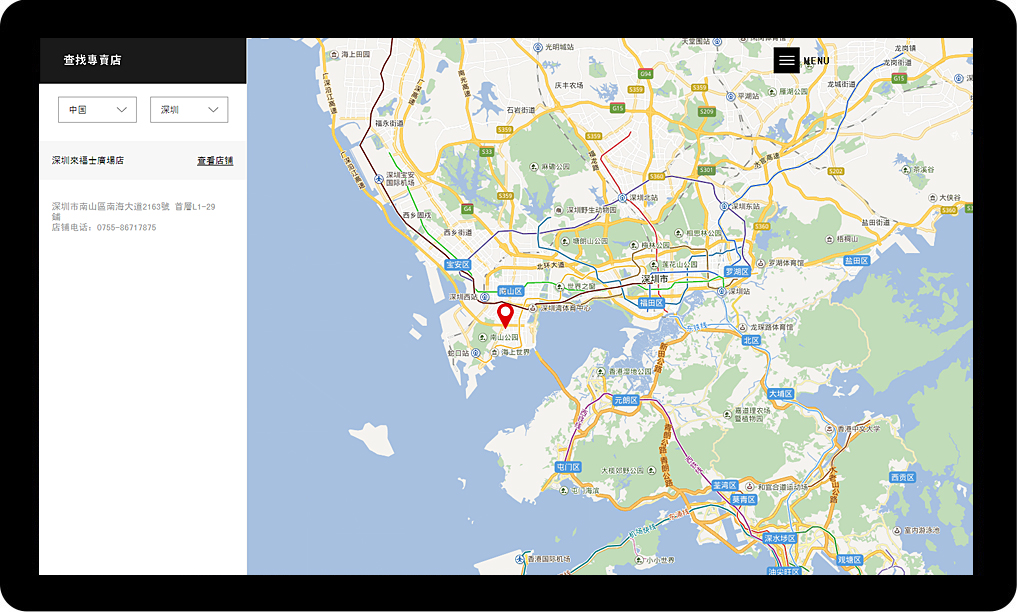Select the park icon for 梅林公园
Image resolution: width=1017 pixels, height=612 pixels.
(x=634, y=246)
